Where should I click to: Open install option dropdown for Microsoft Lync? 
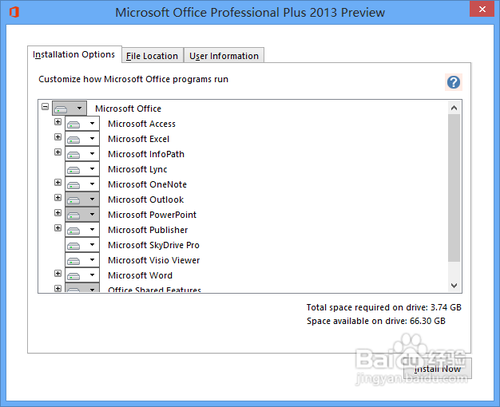click(x=82, y=169)
